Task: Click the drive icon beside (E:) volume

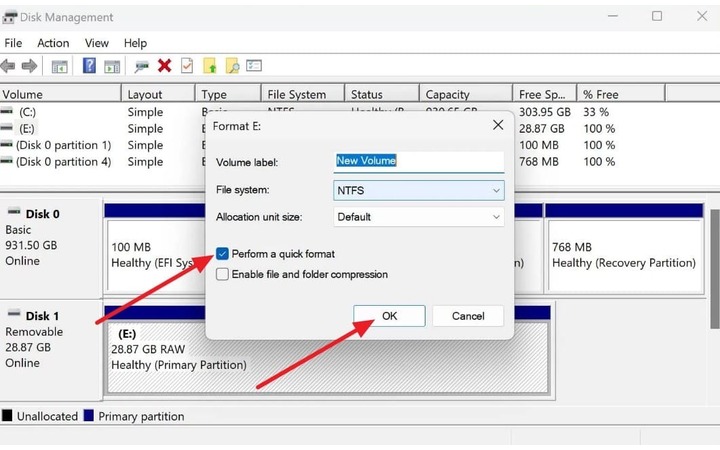Action: pos(6,128)
